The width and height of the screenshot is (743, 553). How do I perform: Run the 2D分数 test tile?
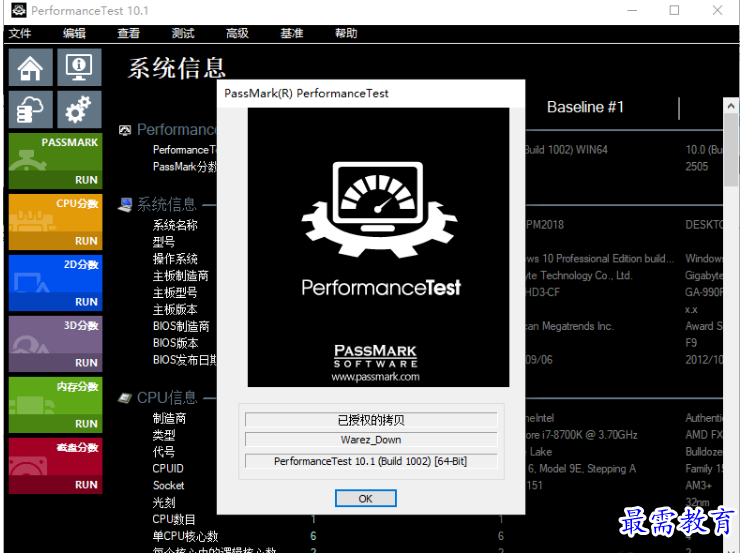55,283
